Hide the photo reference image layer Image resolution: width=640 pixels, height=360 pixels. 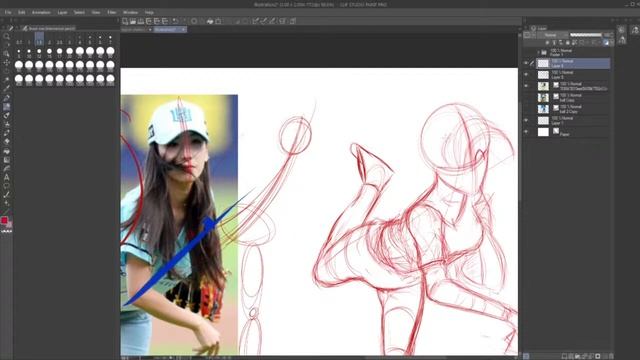point(526,86)
